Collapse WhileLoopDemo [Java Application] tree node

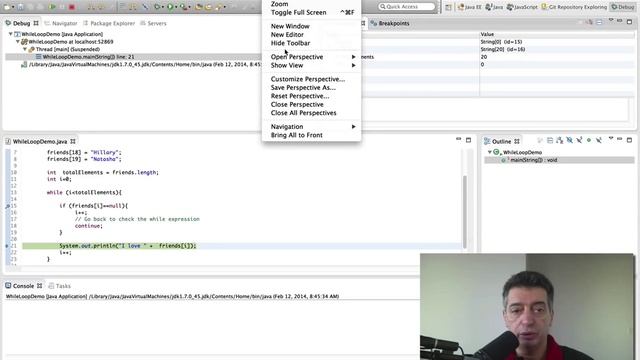click(11, 34)
